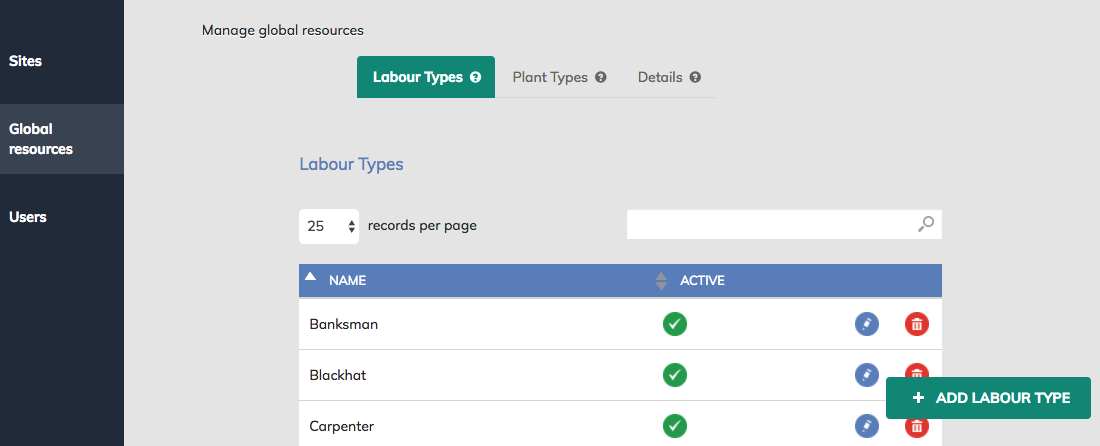Edit the Blackhat labour type
Image resolution: width=1100 pixels, height=446 pixels.
tap(866, 374)
